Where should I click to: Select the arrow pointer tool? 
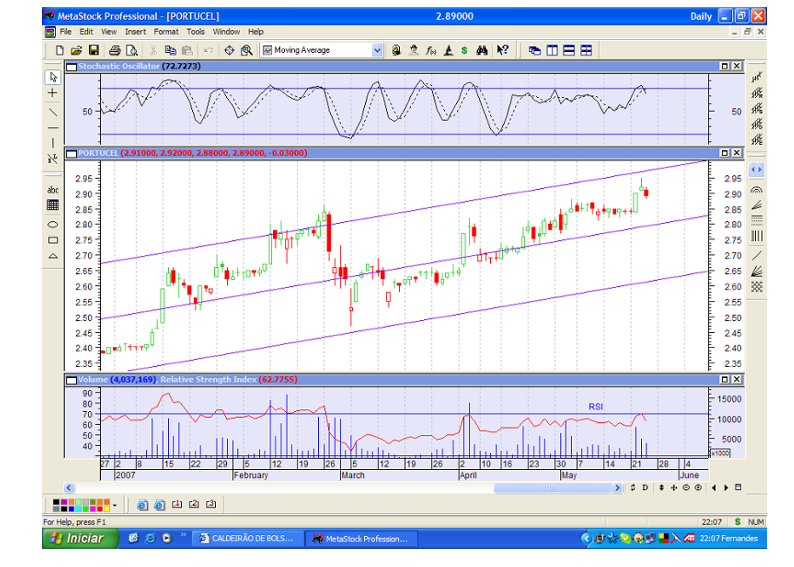click(x=53, y=77)
